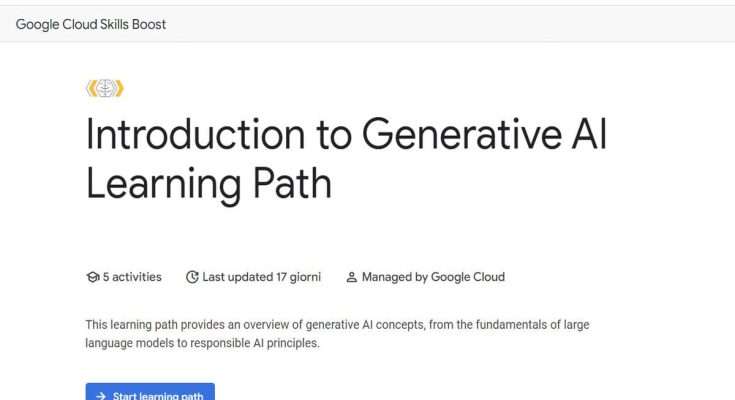Click the yellow right bracket of the badge
Image resolution: width=735 pixels, height=400 pixels.
pyautogui.click(x=120, y=88)
